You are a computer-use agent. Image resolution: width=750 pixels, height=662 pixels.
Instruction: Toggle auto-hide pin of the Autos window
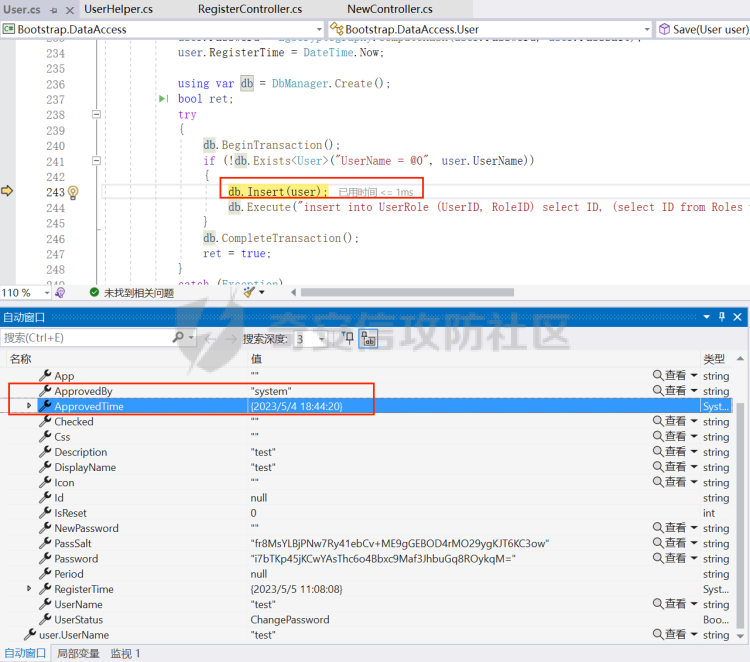[x=722, y=317]
